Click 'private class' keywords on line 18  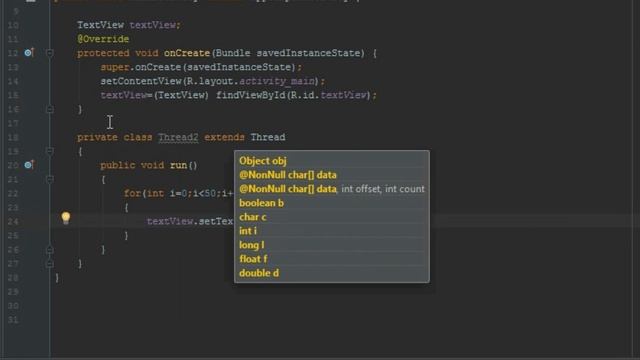[115, 137]
